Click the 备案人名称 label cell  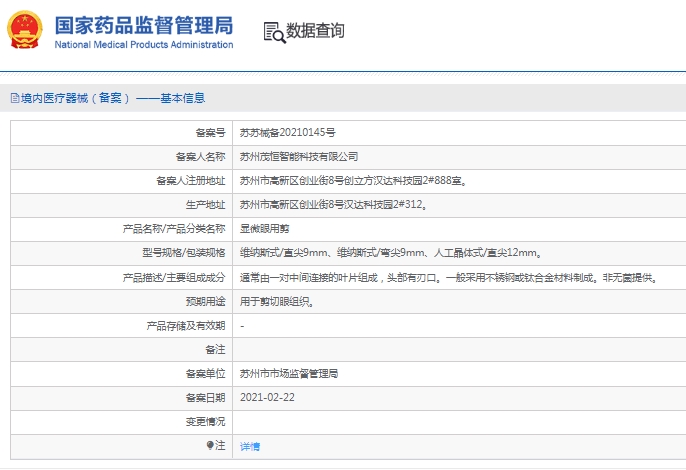pos(122,157)
